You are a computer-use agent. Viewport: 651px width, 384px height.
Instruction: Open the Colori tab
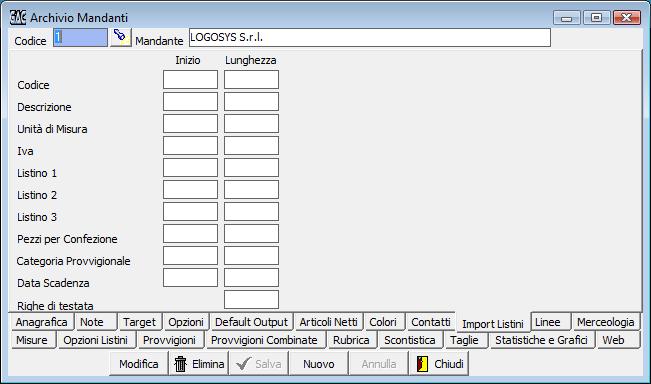point(384,322)
